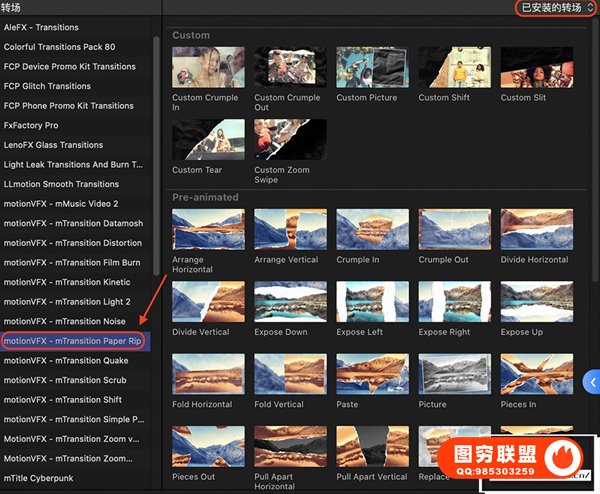Viewport: 600px width, 494px height.
Task: Pick the Custom Crumple In transition thumbnail
Action: coord(208,68)
